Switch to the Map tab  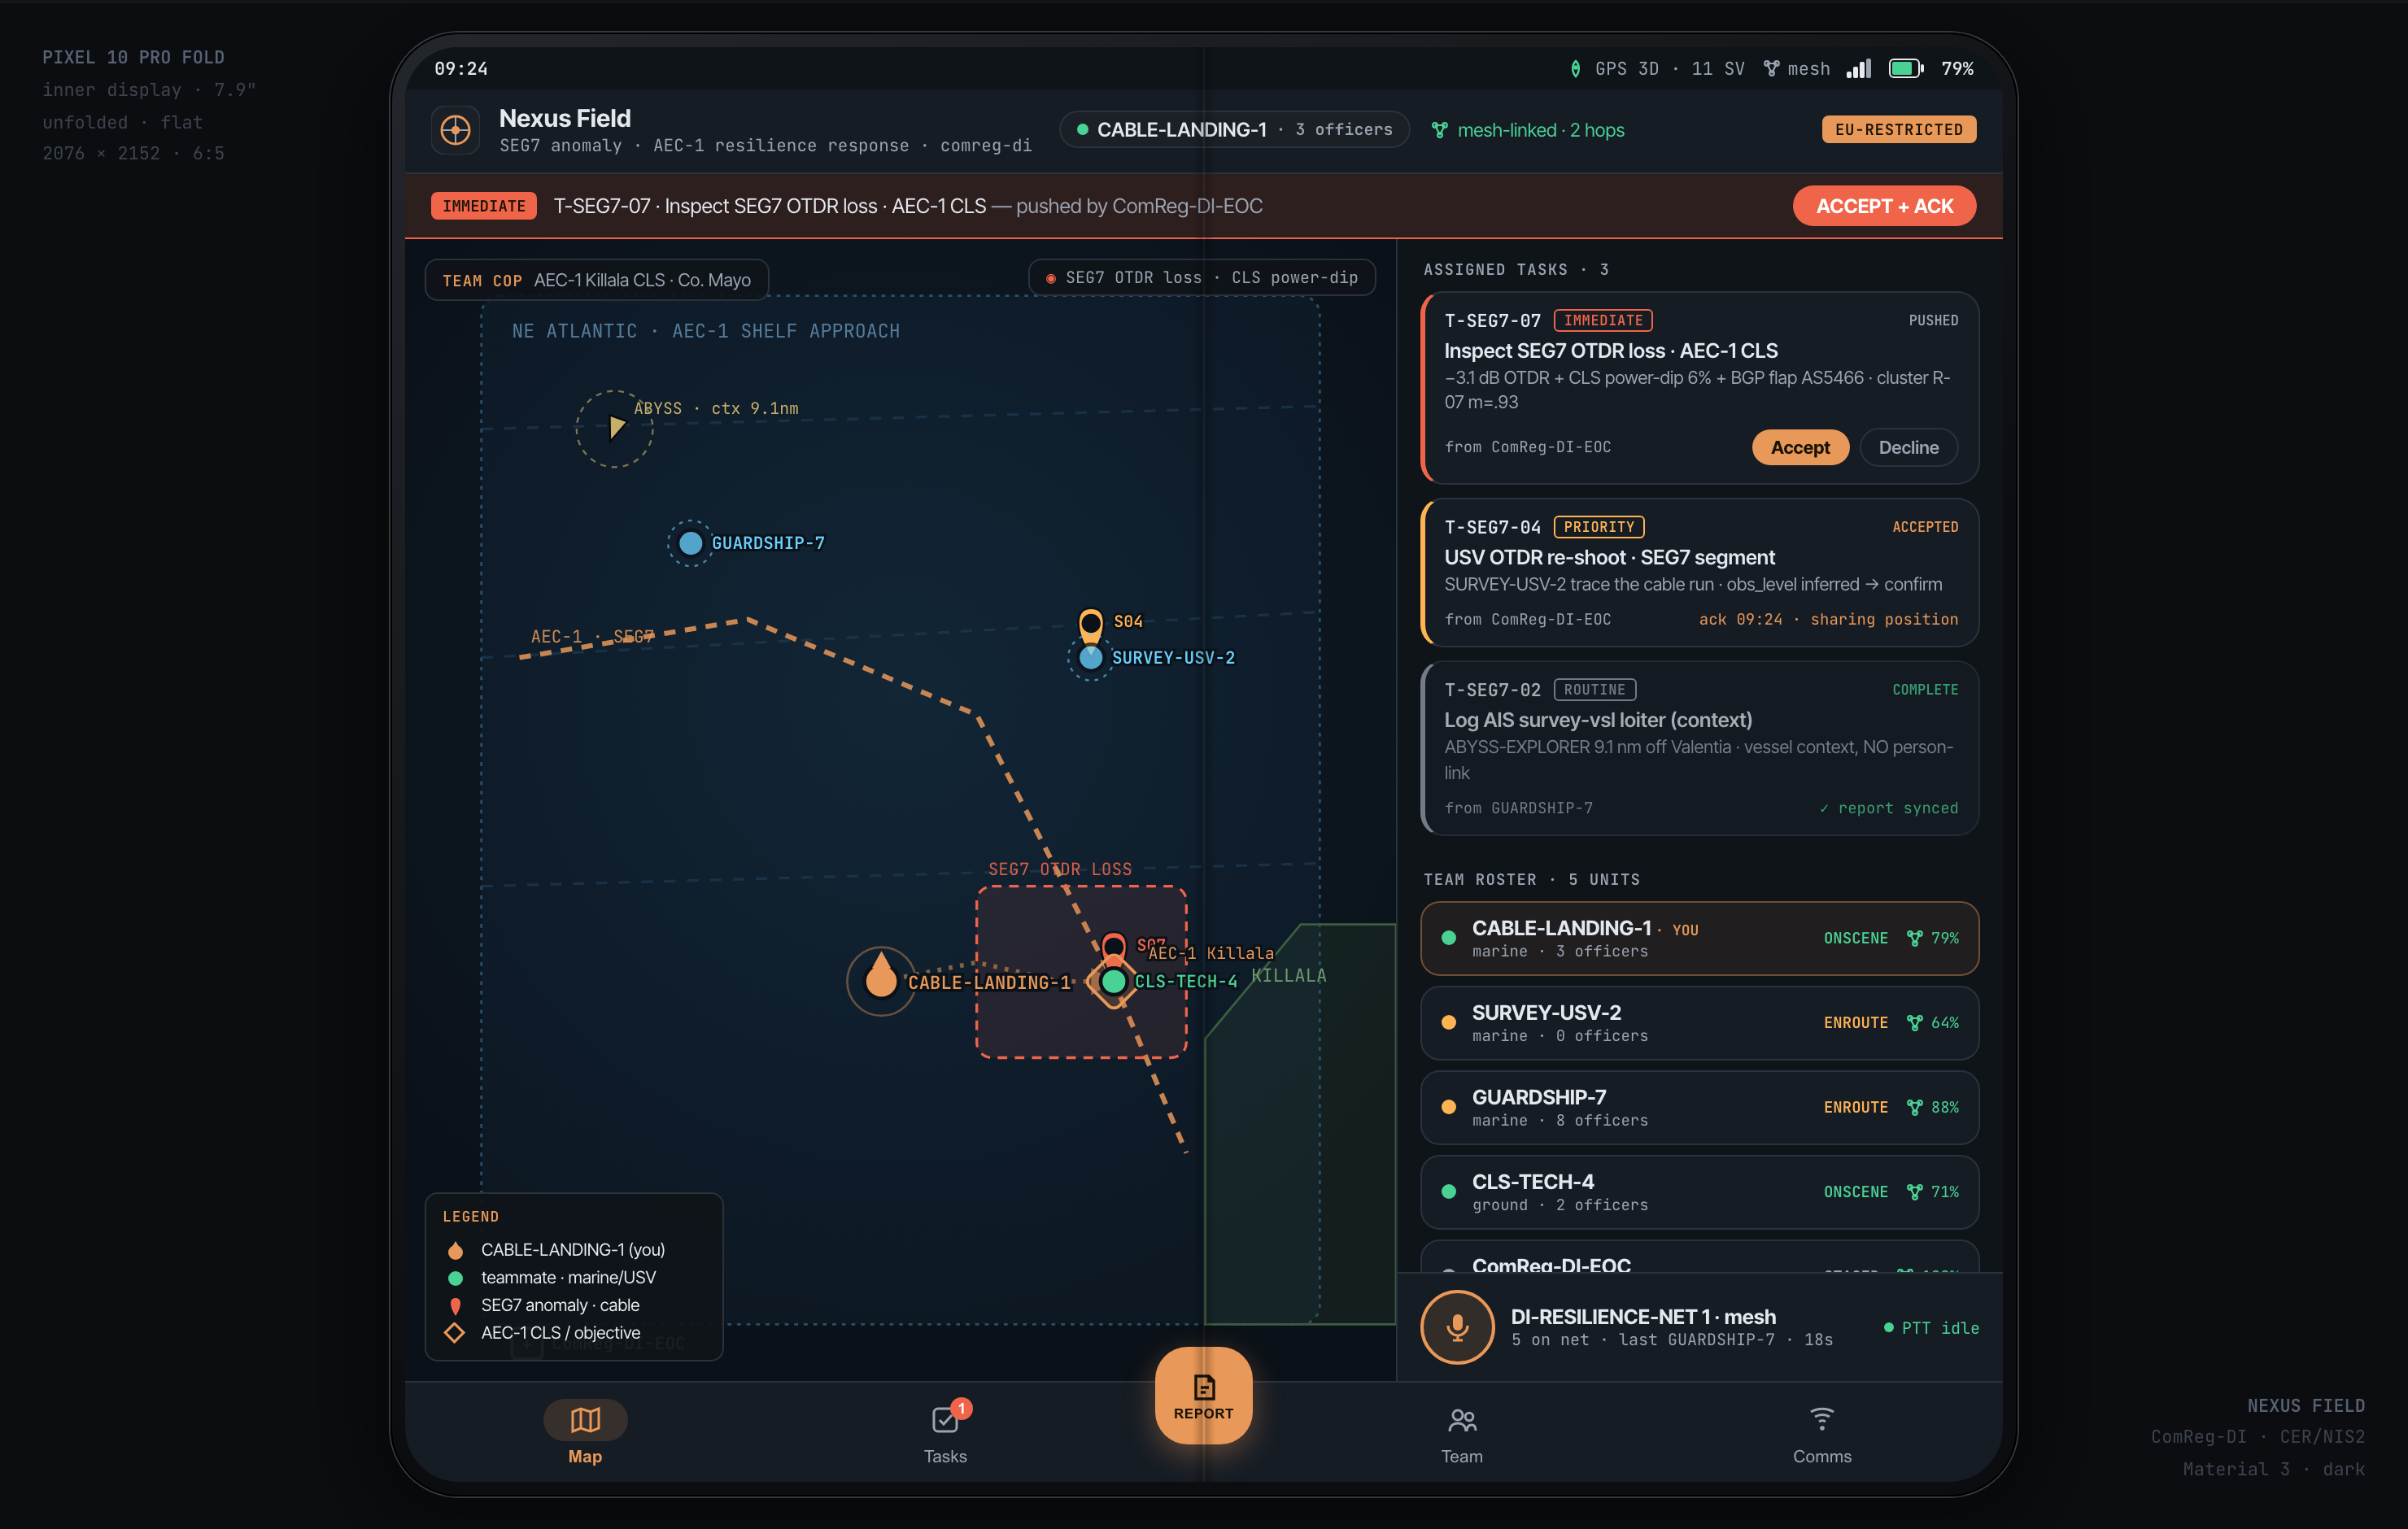585,1432
